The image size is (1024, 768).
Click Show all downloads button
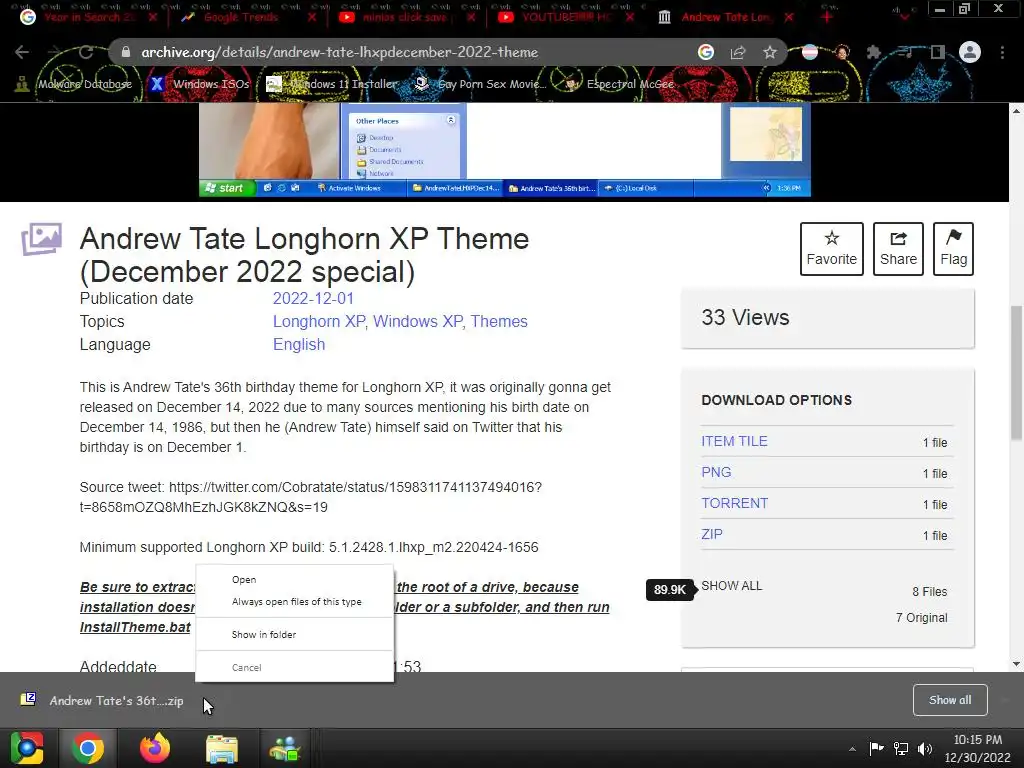[x=950, y=700]
